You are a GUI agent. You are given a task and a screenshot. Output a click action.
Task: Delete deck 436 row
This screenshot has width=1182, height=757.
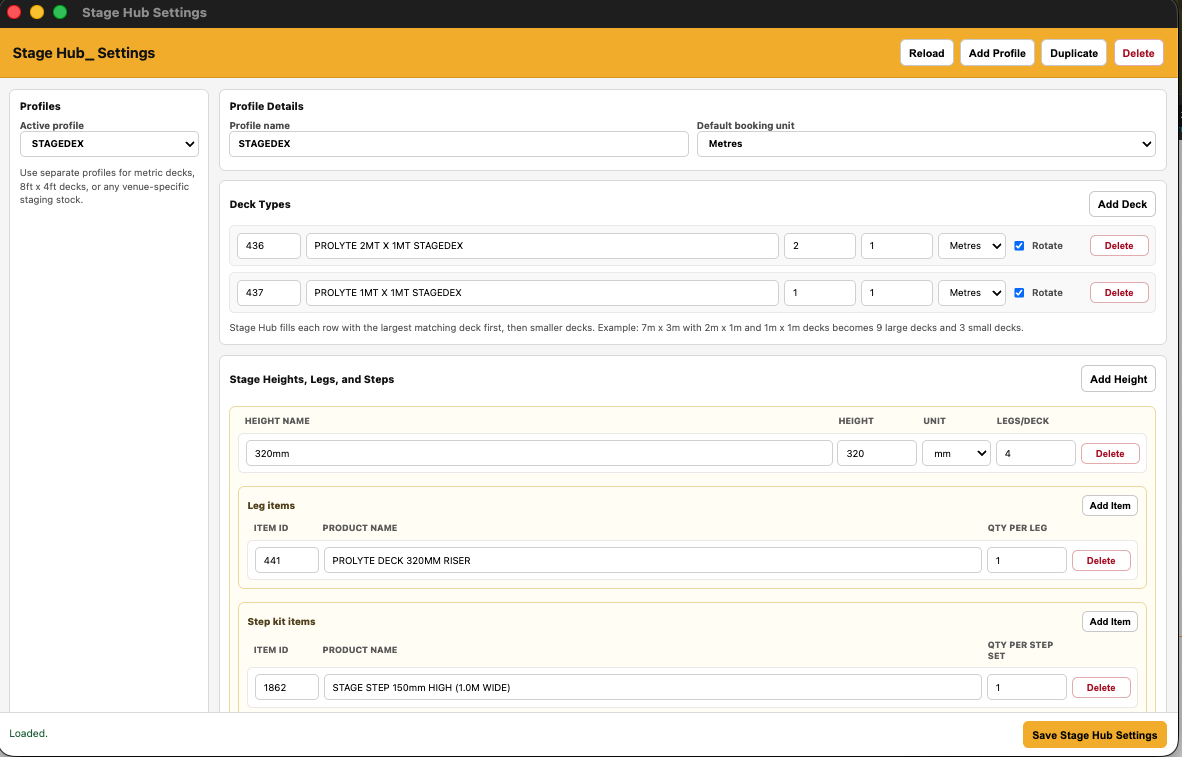click(x=1119, y=246)
